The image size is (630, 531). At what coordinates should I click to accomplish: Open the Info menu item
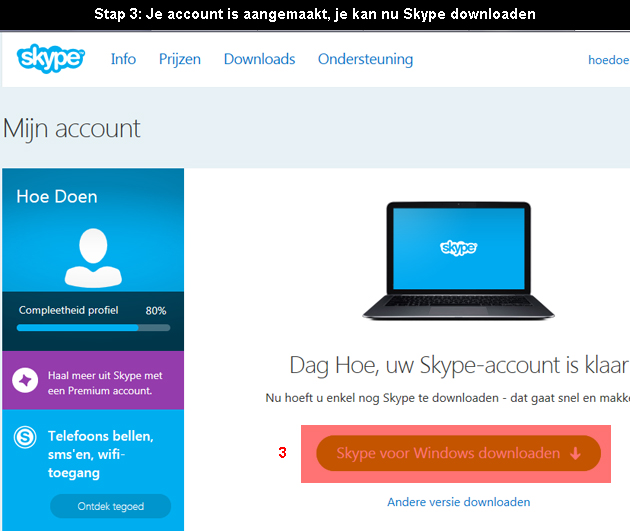123,59
